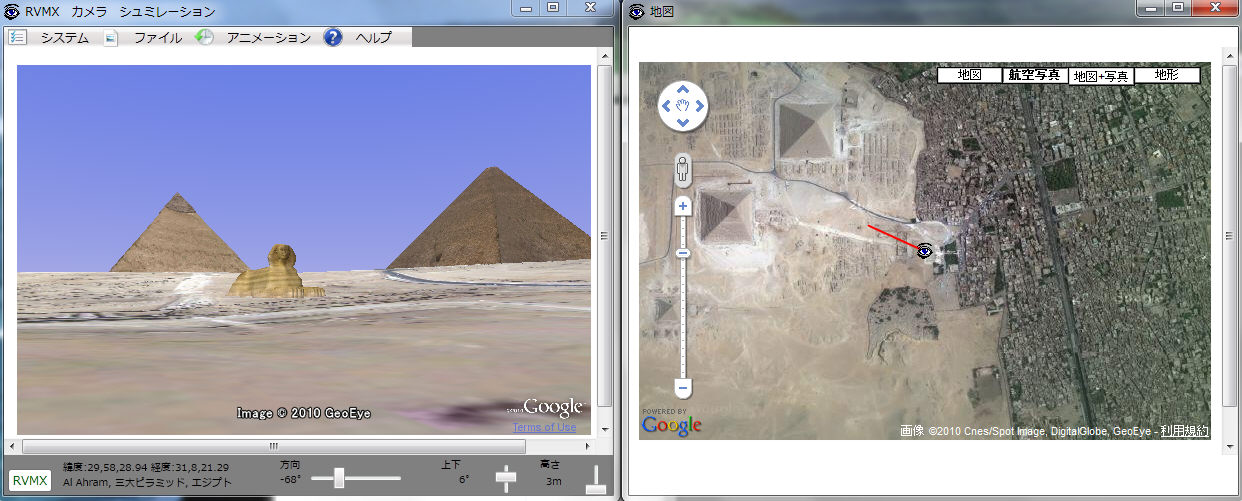The image size is (1242, 501).
Task: Switch map to 地図 view
Action: [x=969, y=75]
